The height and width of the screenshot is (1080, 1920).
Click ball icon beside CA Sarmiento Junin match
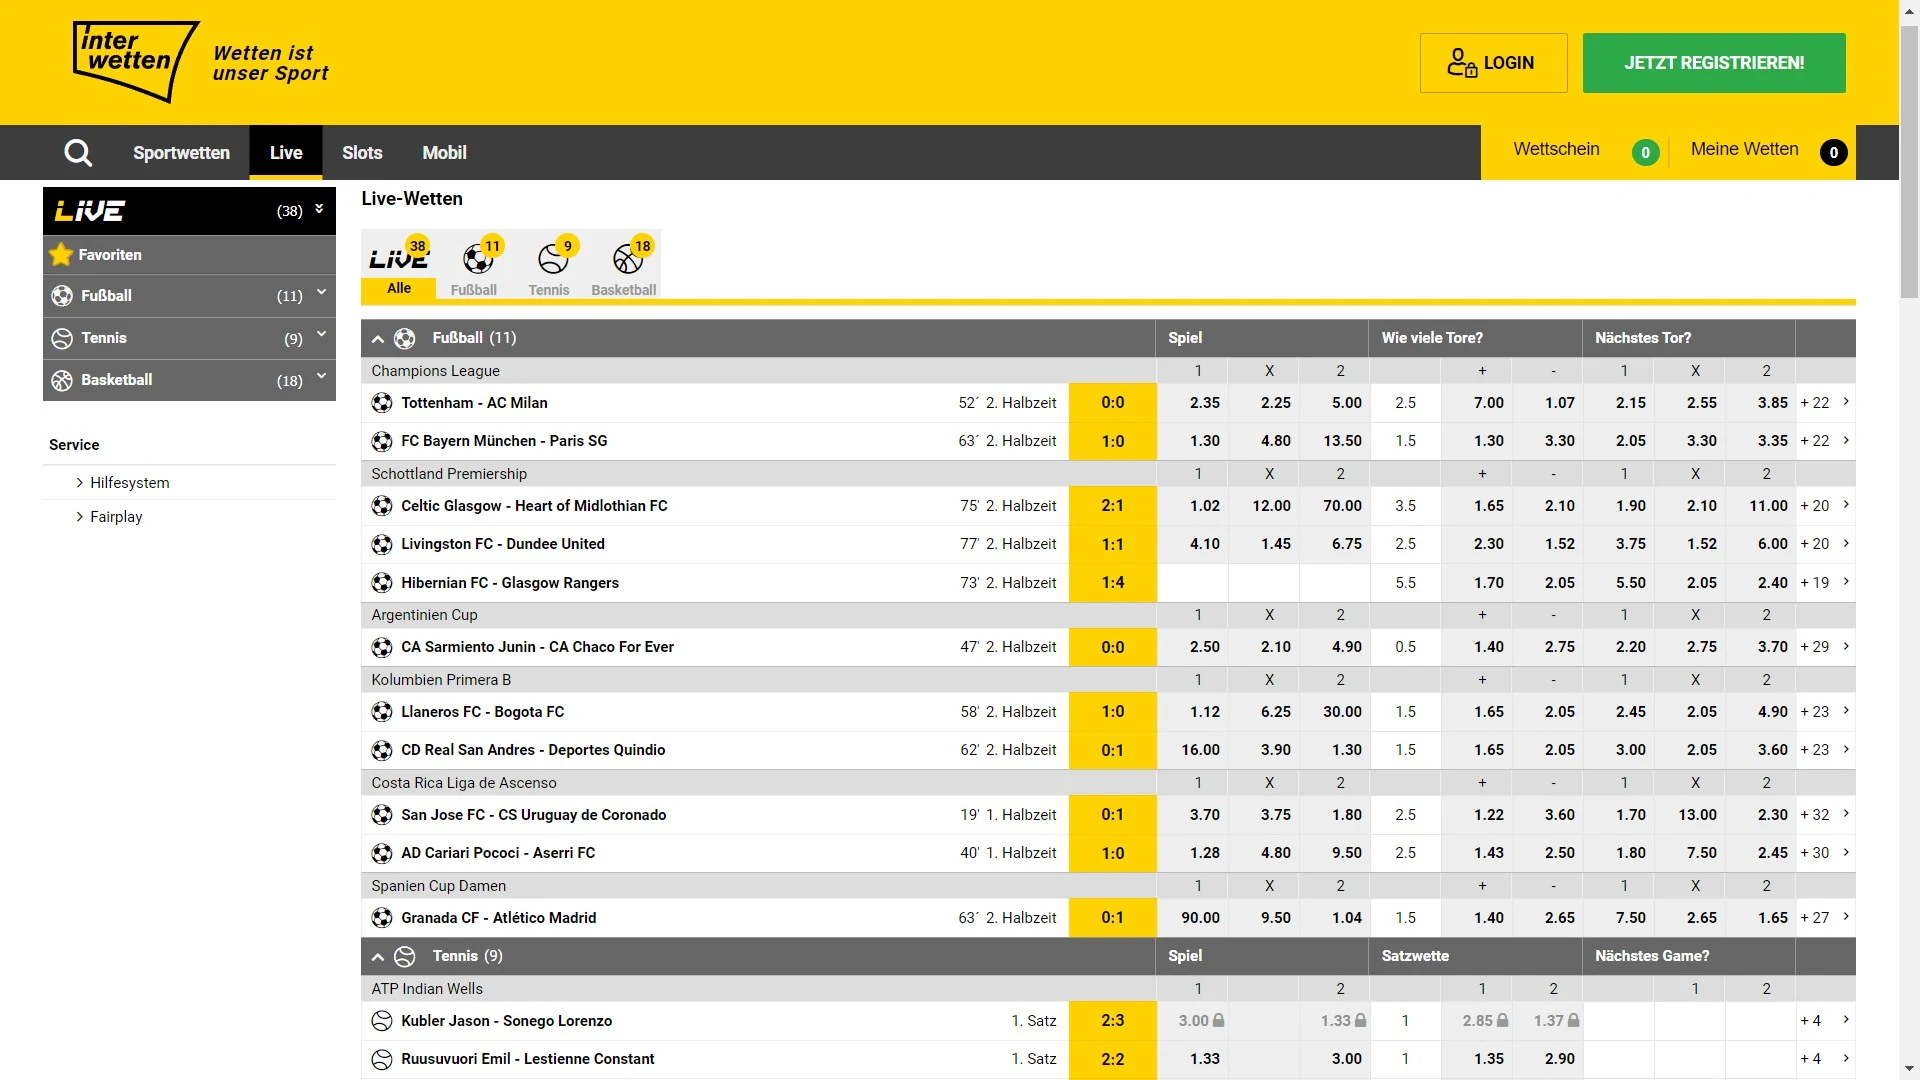[x=382, y=647]
